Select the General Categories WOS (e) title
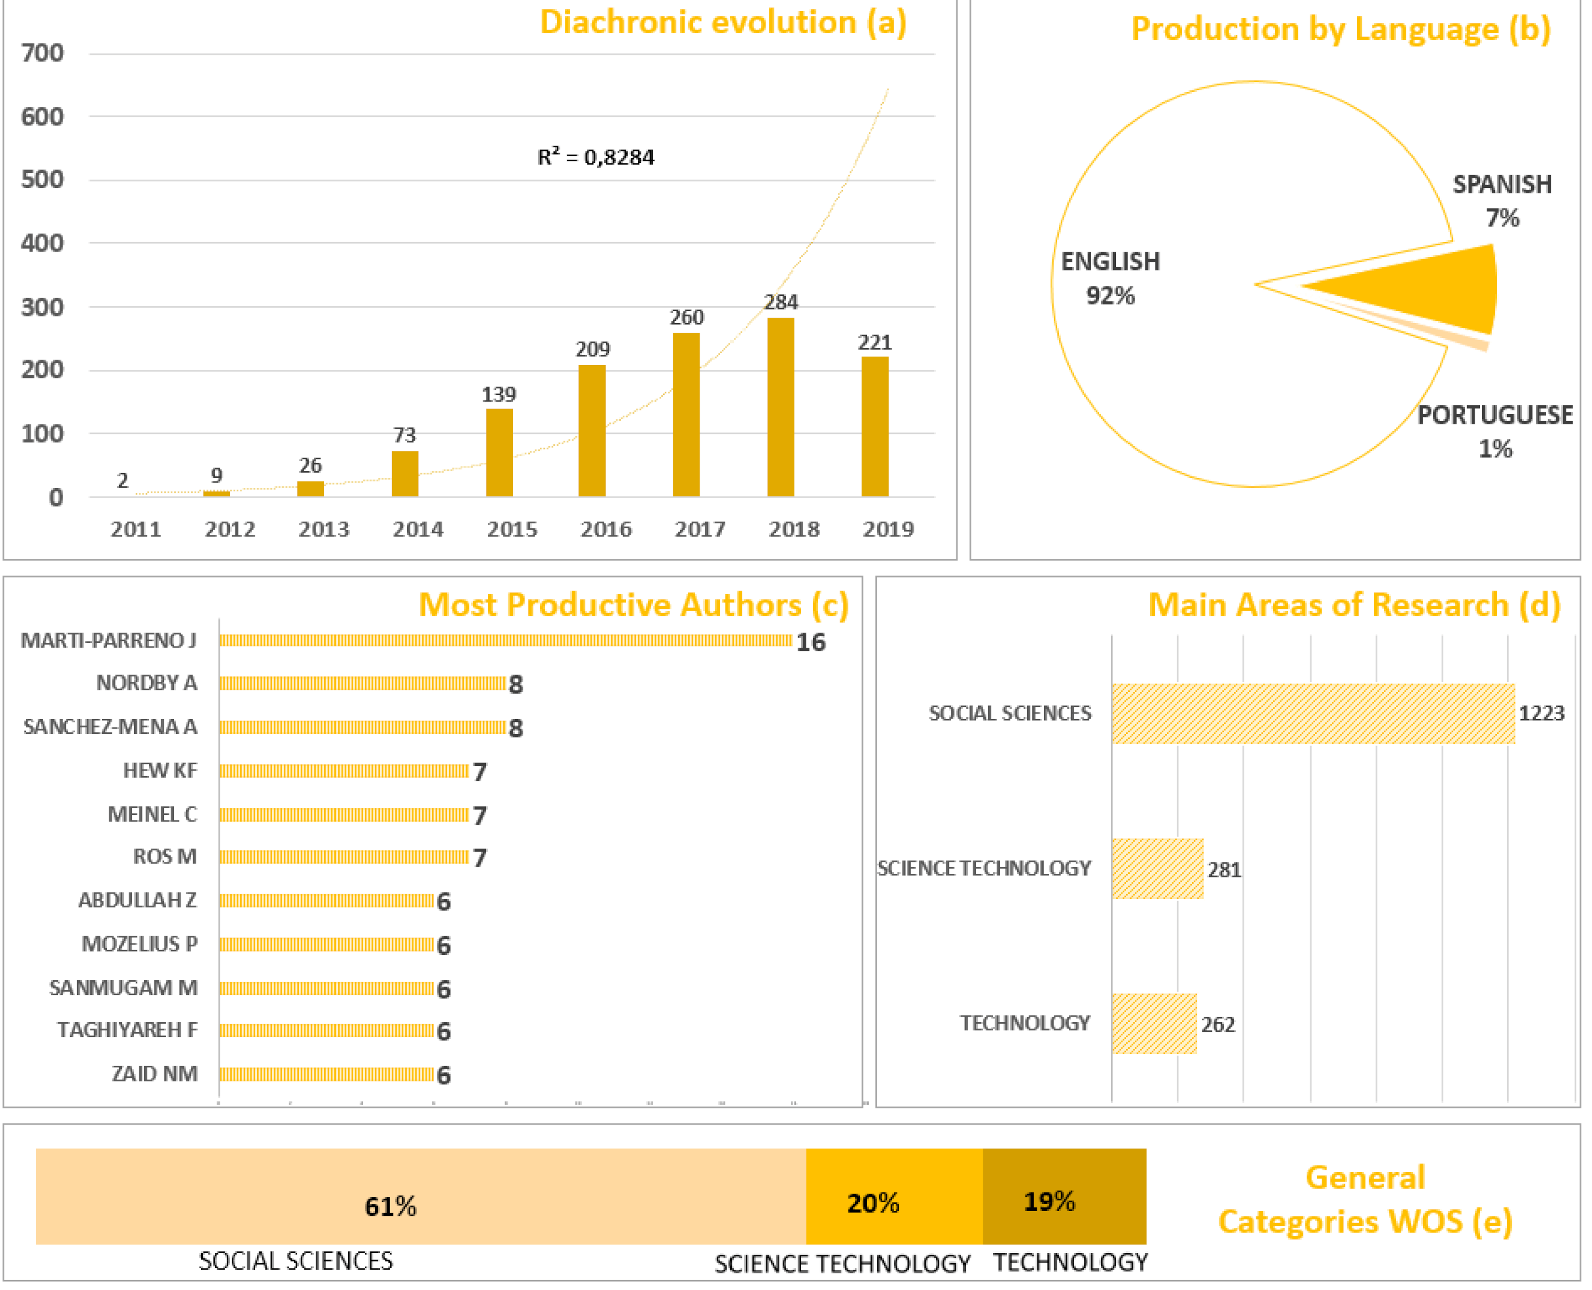The width and height of the screenshot is (1592, 1290). point(1365,1200)
